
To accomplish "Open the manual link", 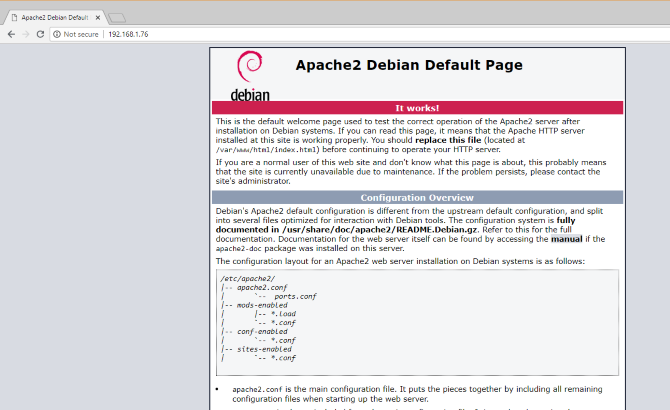I will [x=567, y=239].
